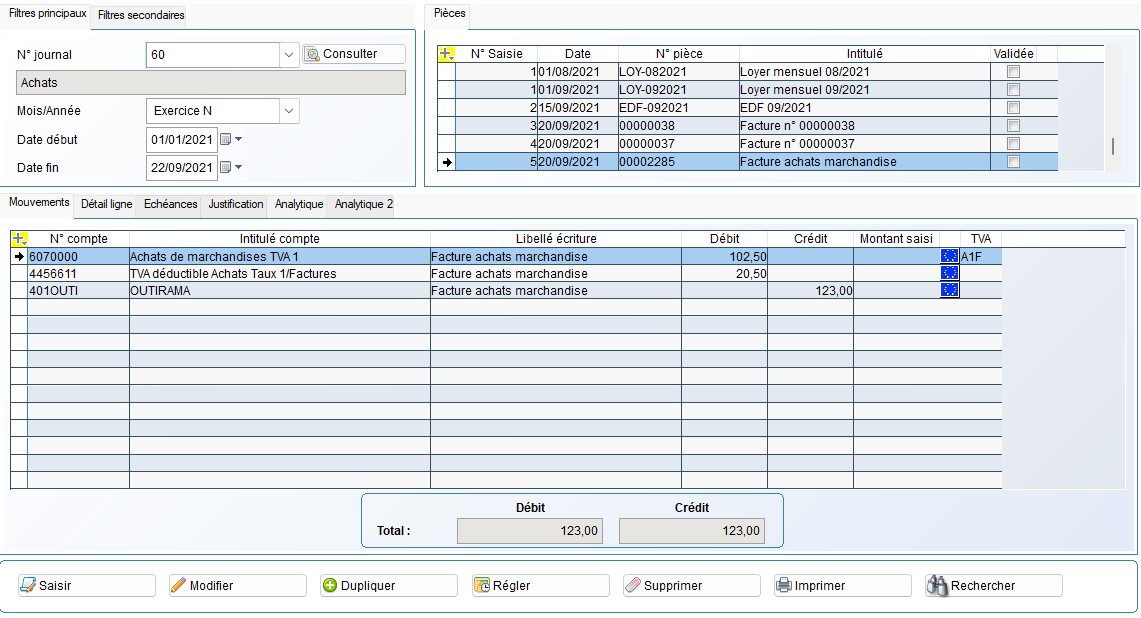The height and width of the screenshot is (618, 1141).
Task: Click the N° Saisie column header
Action: 496,54
